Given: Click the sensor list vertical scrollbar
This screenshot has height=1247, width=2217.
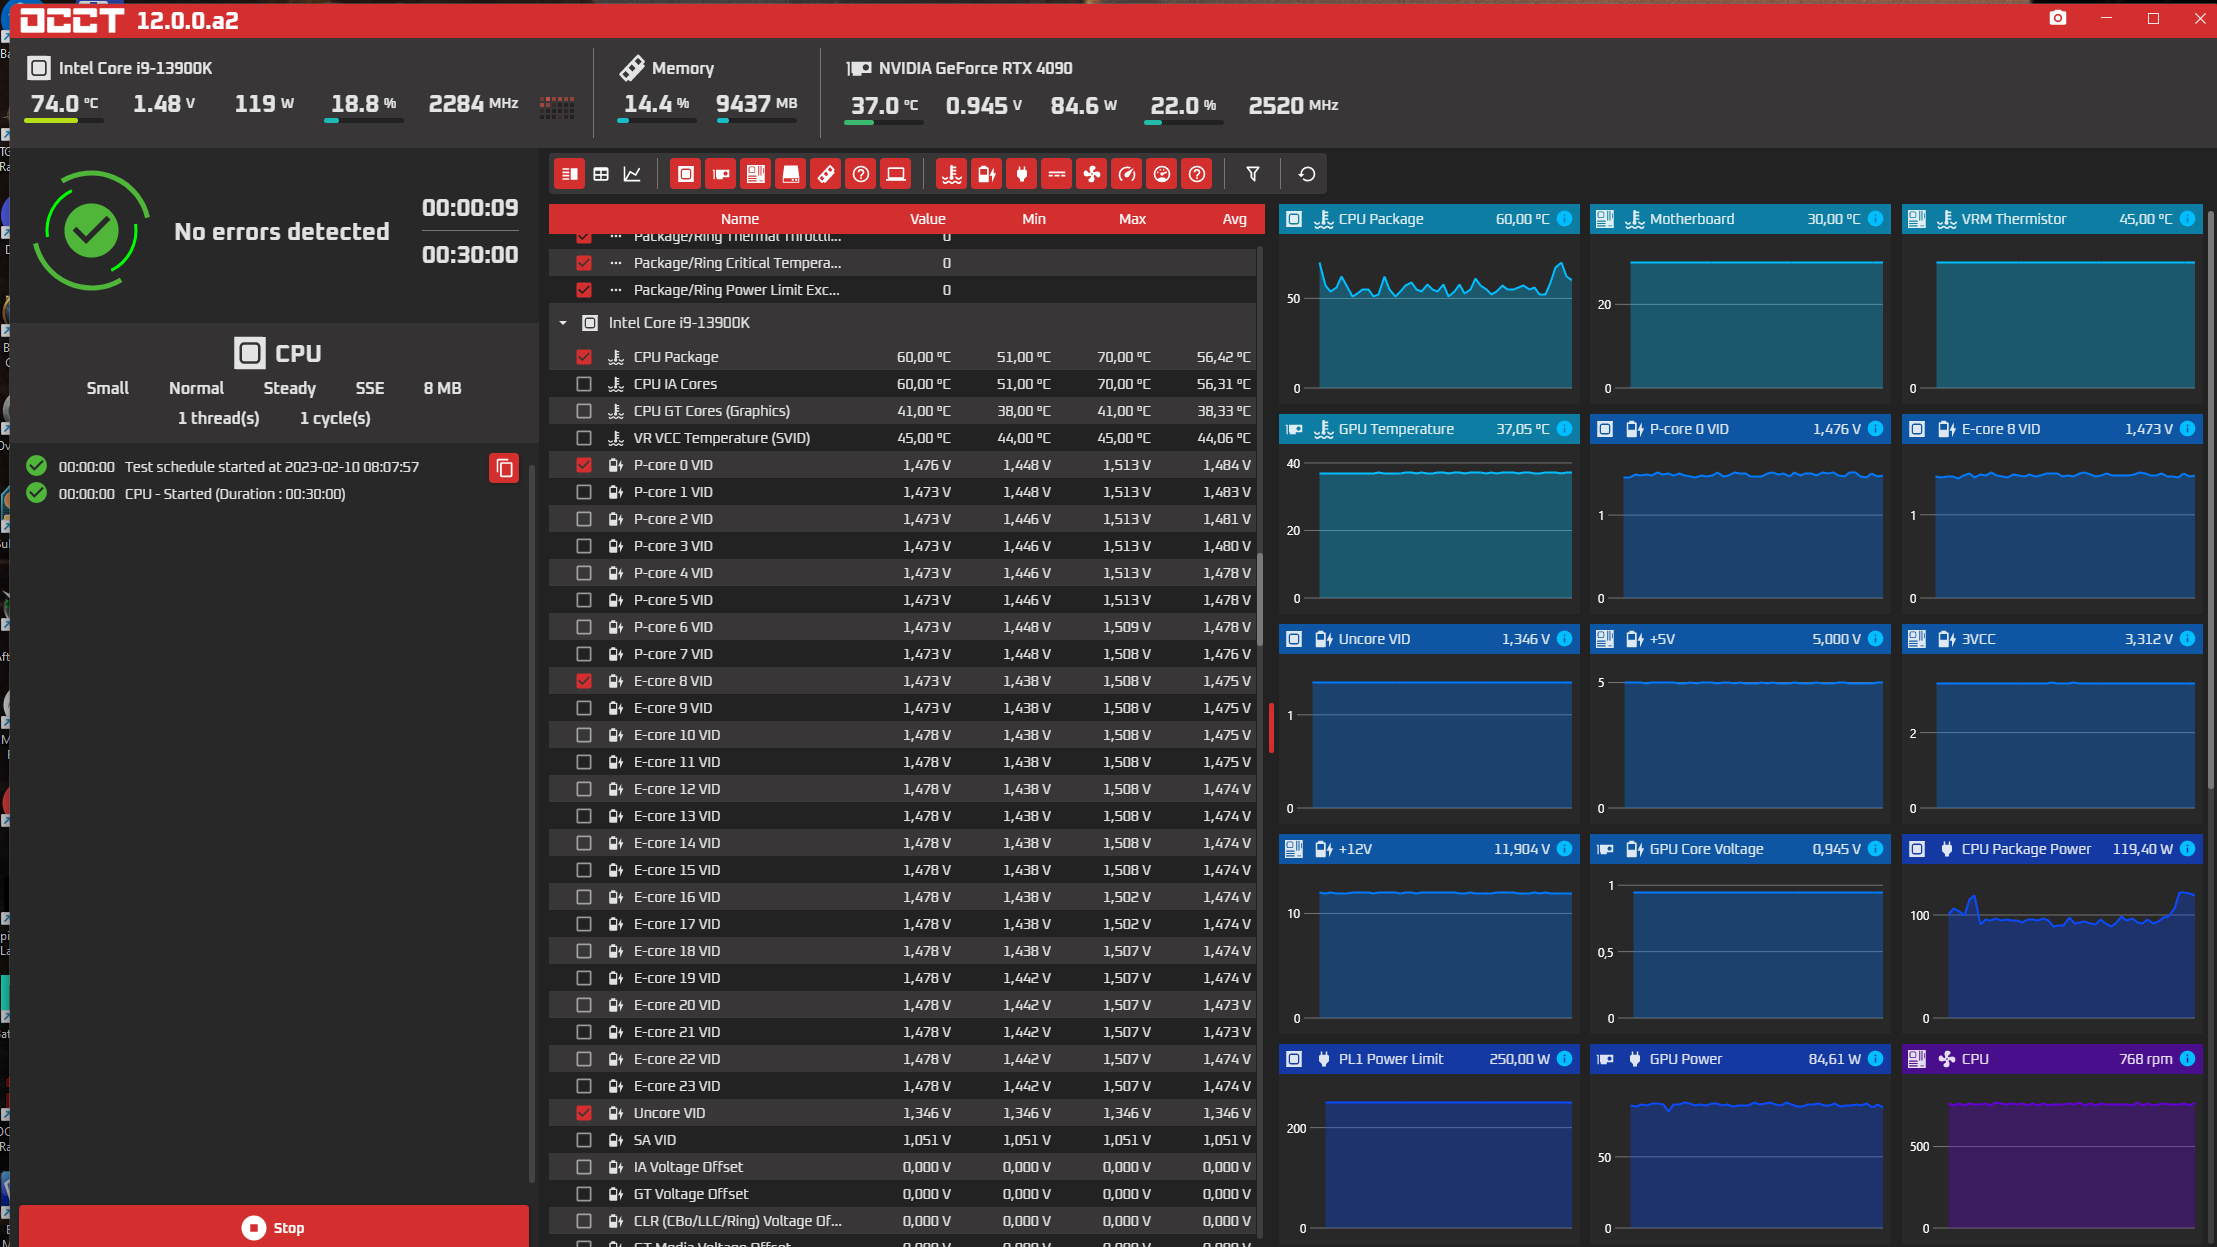Looking at the screenshot, I should click(1260, 600).
